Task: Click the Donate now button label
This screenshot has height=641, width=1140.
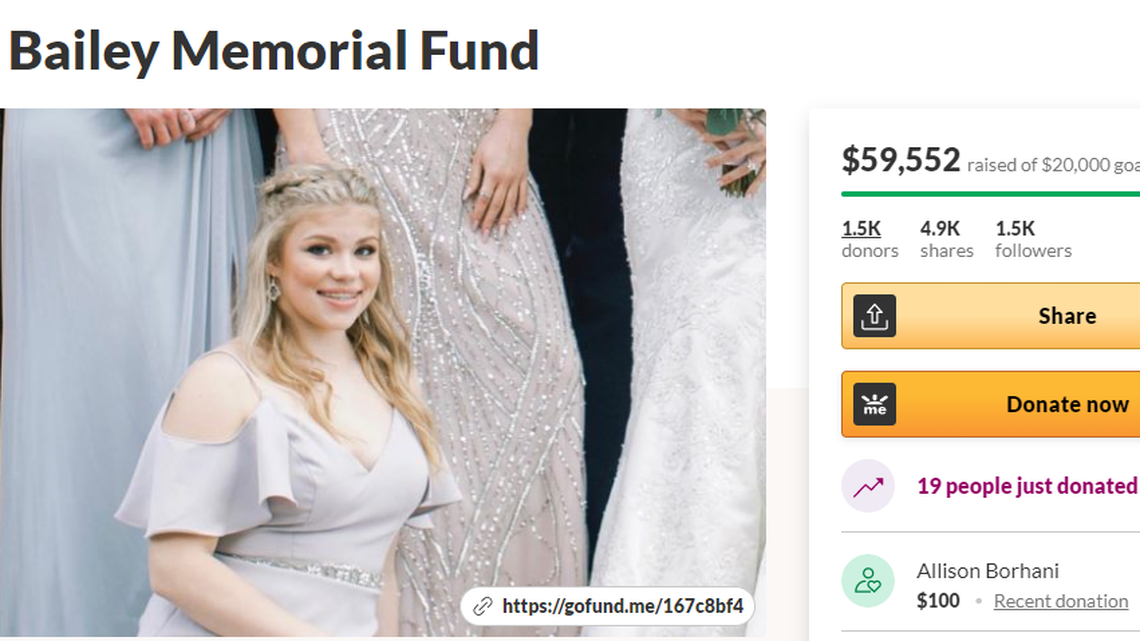Action: 1067,404
